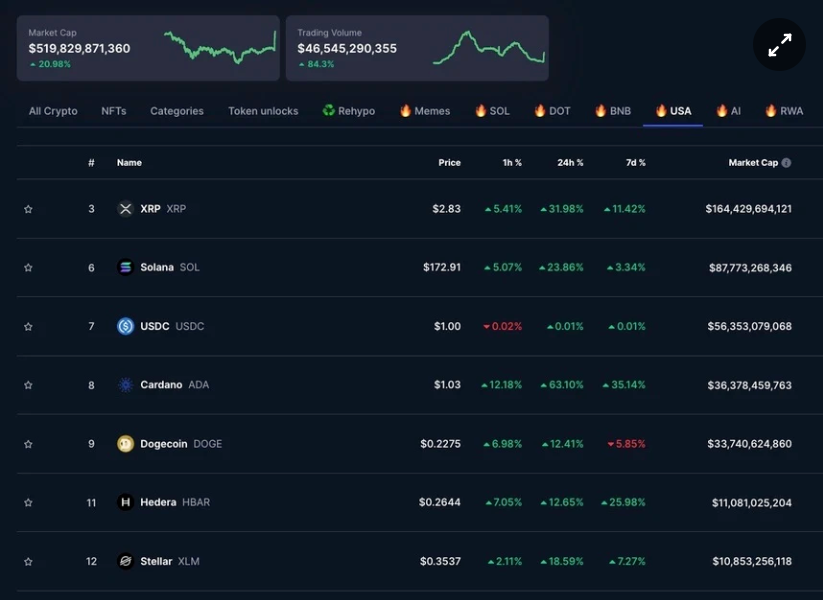Screen dimensions: 823x600
Task: Click the Dogecoin coin logo icon
Action: pyautogui.click(x=125, y=444)
